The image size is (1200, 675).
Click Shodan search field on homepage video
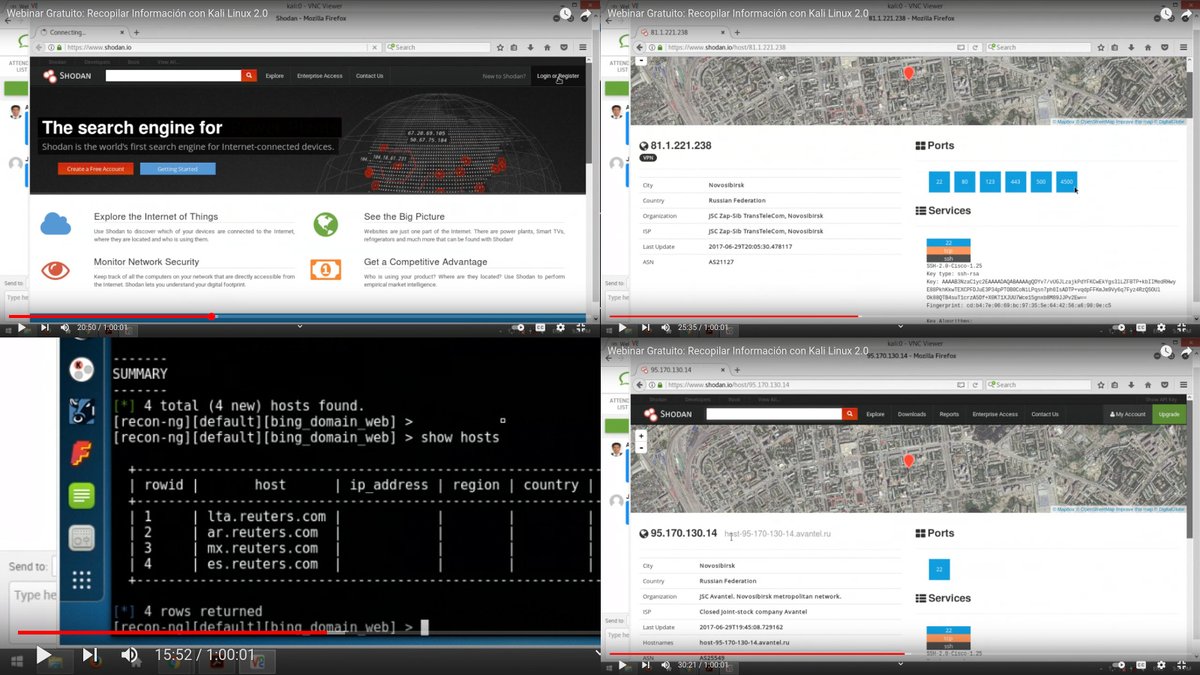174,75
